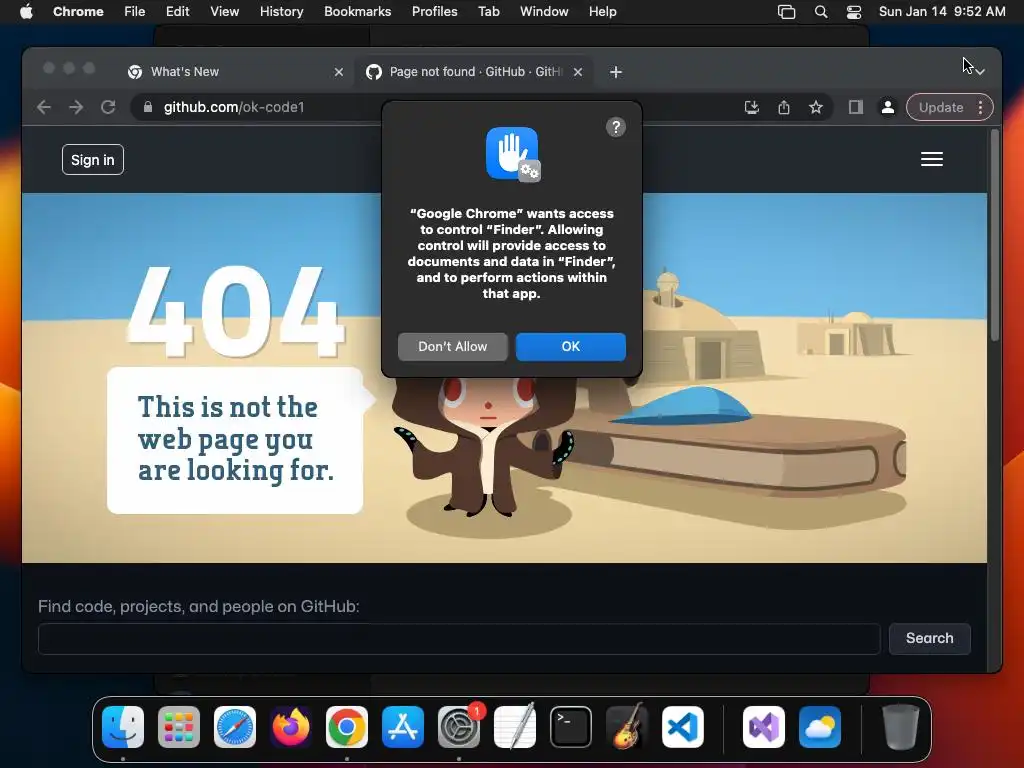Image resolution: width=1024 pixels, height=768 pixels.
Task: Go back with browser back arrow
Action: tap(44, 107)
